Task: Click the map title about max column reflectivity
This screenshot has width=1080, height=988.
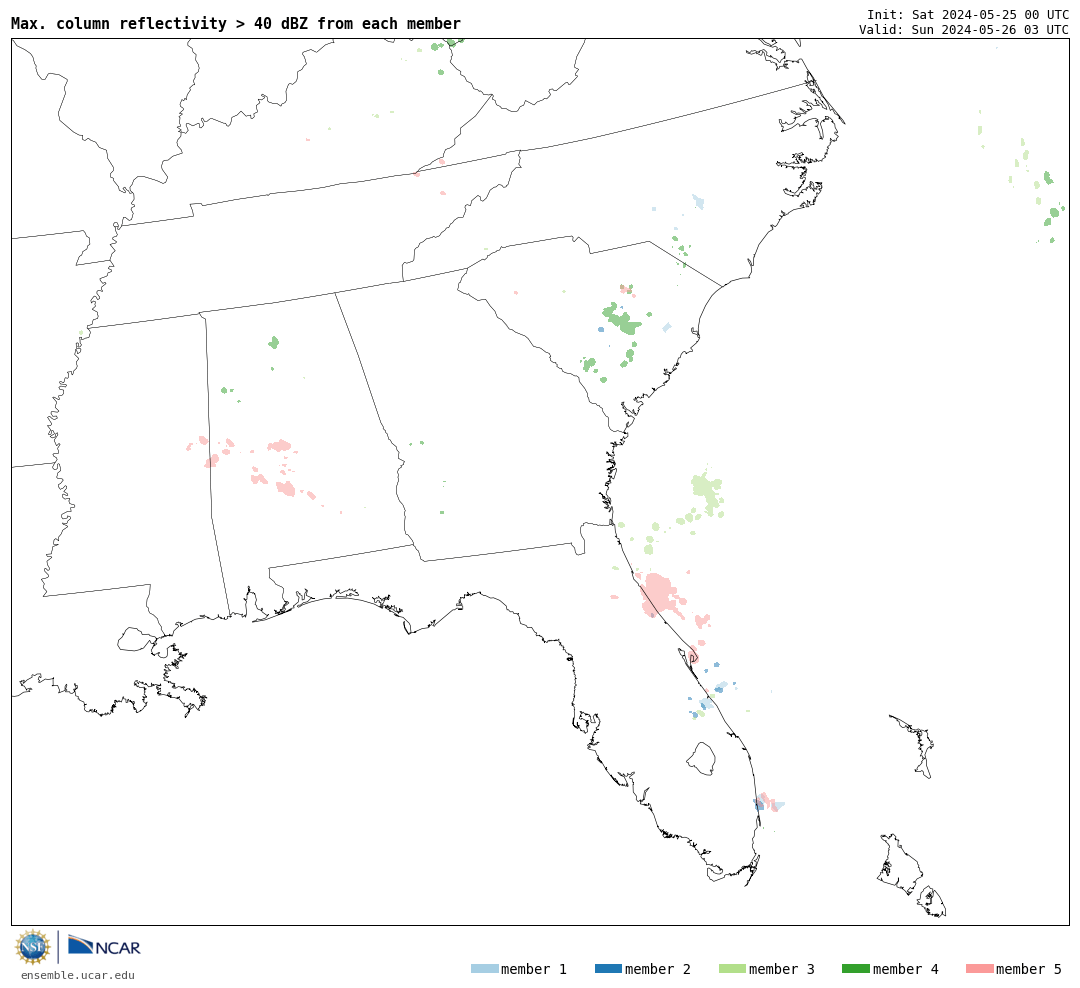Action: [236, 23]
